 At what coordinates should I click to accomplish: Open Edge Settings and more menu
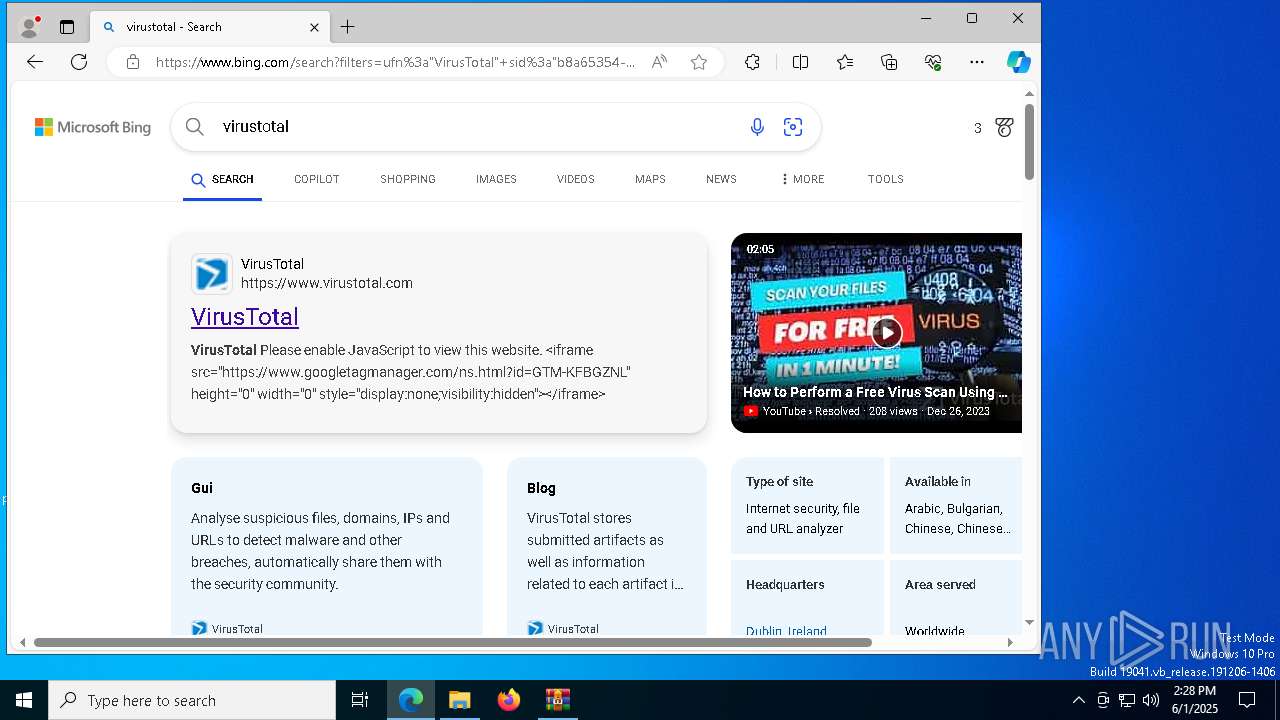977,62
